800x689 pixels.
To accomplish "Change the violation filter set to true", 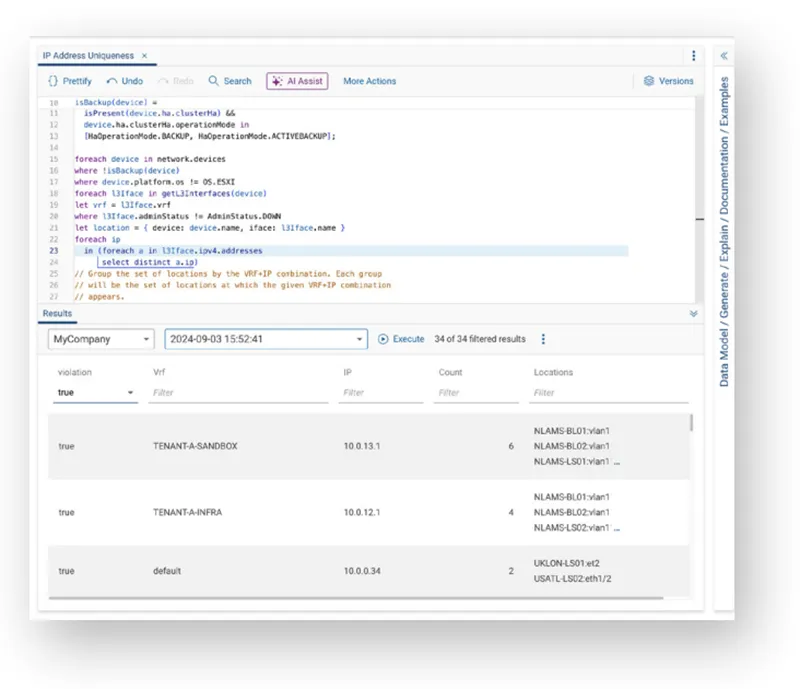I will tap(95, 392).
